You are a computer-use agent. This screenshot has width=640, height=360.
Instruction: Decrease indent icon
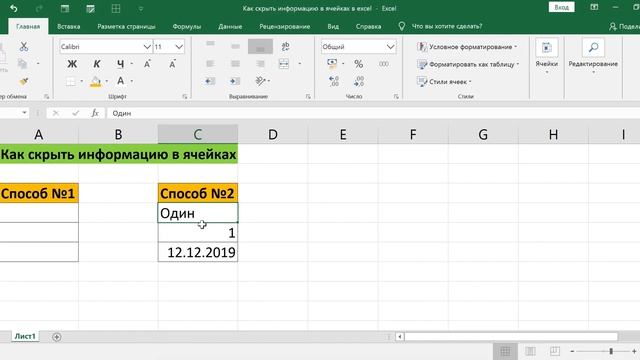point(210,81)
